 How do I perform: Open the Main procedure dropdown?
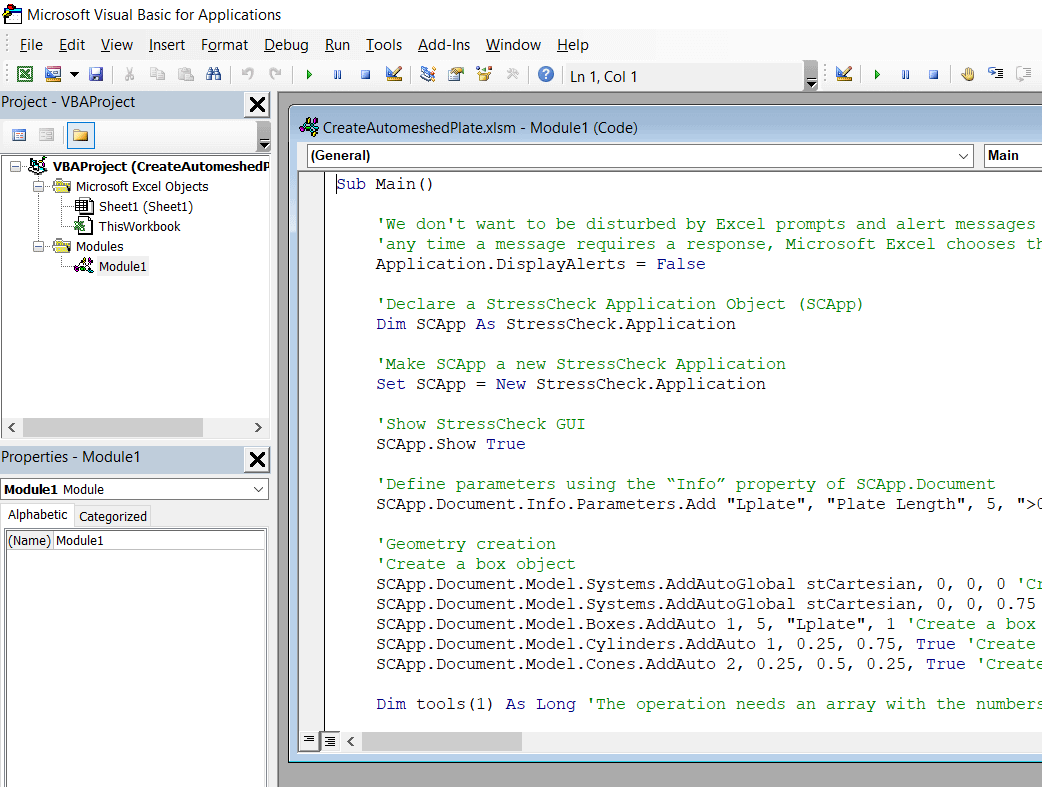pos(1012,156)
